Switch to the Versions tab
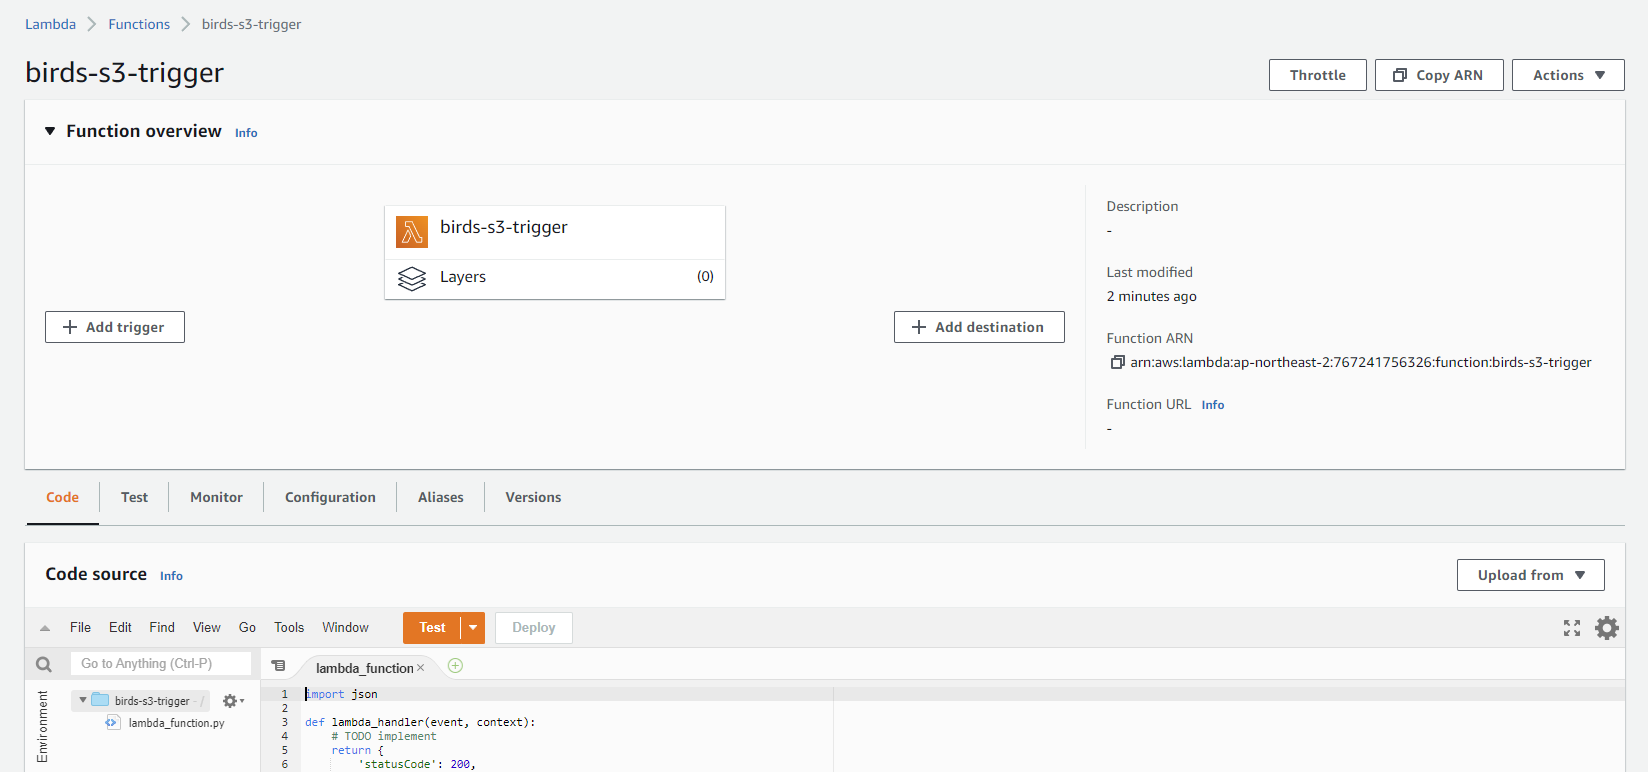Viewport: 1648px width, 772px height. click(533, 497)
